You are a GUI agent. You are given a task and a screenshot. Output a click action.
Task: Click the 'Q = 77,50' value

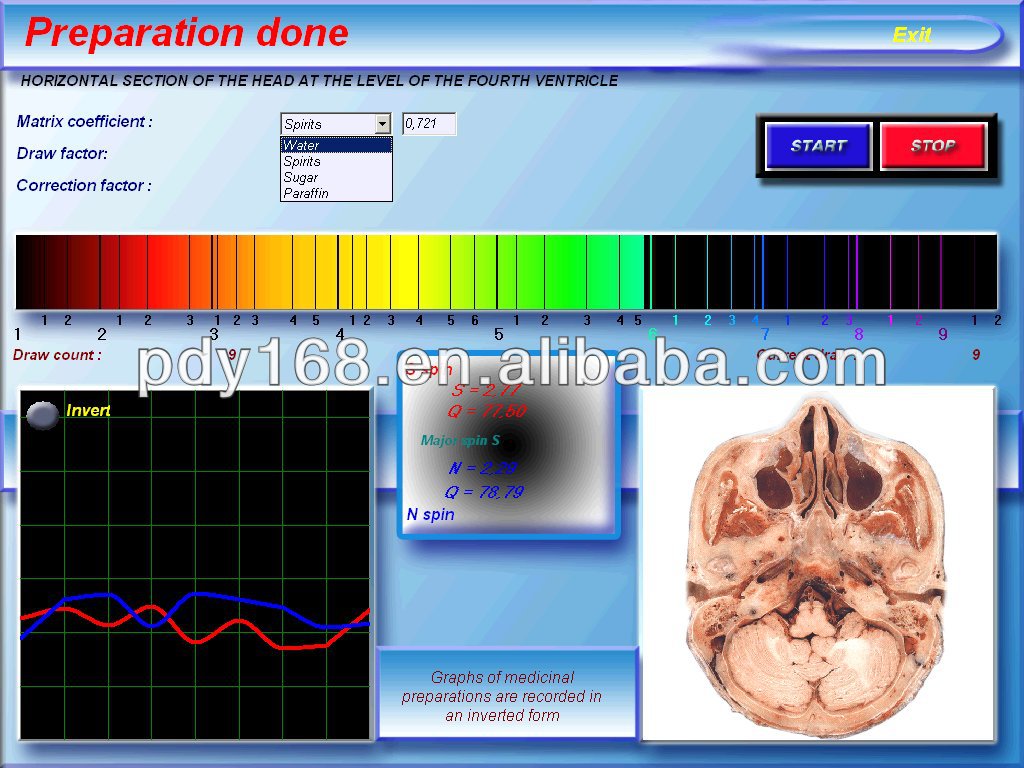point(487,411)
